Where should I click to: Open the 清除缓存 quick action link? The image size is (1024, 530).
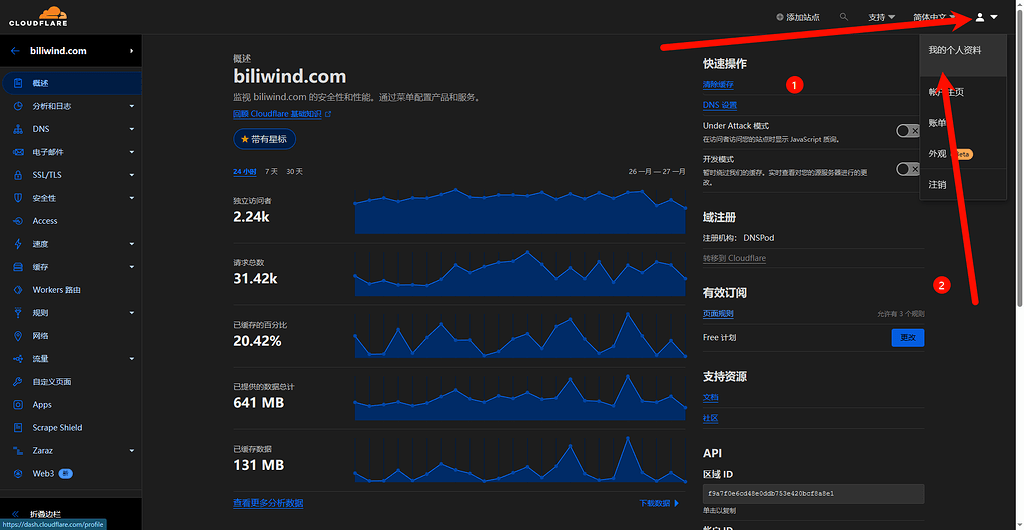[718, 85]
